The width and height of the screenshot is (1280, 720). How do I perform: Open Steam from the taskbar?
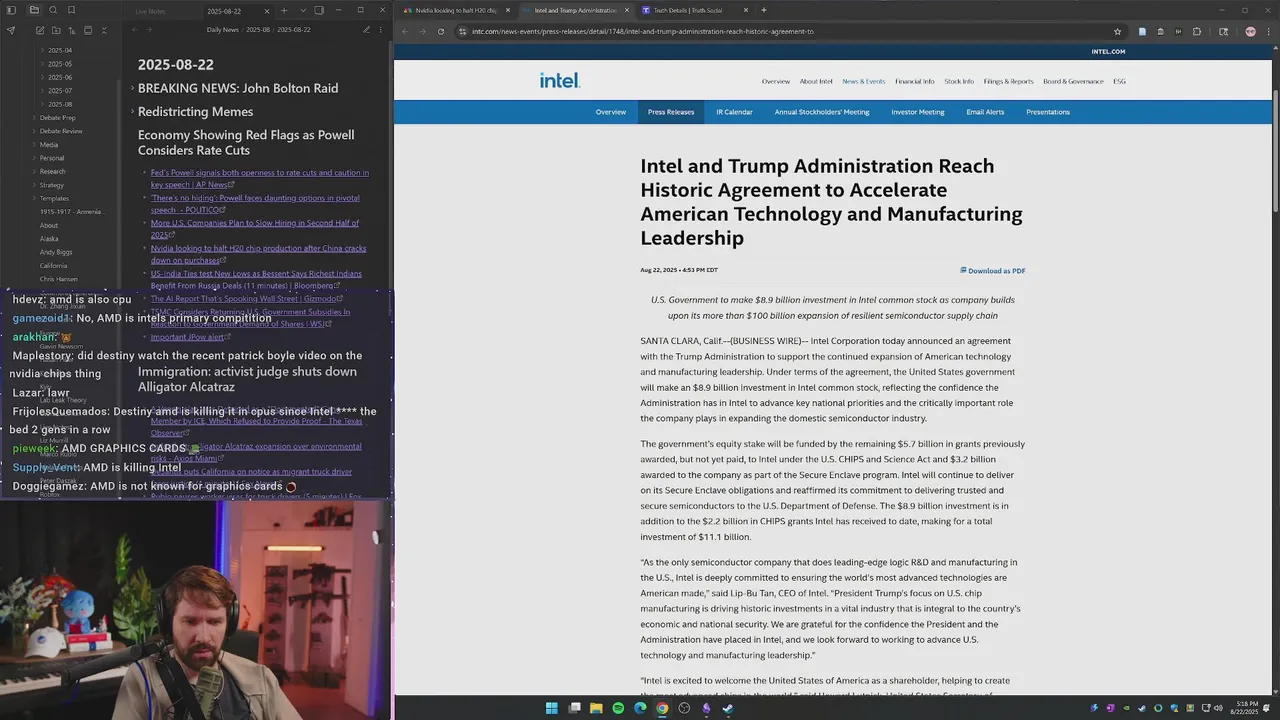[x=728, y=708]
